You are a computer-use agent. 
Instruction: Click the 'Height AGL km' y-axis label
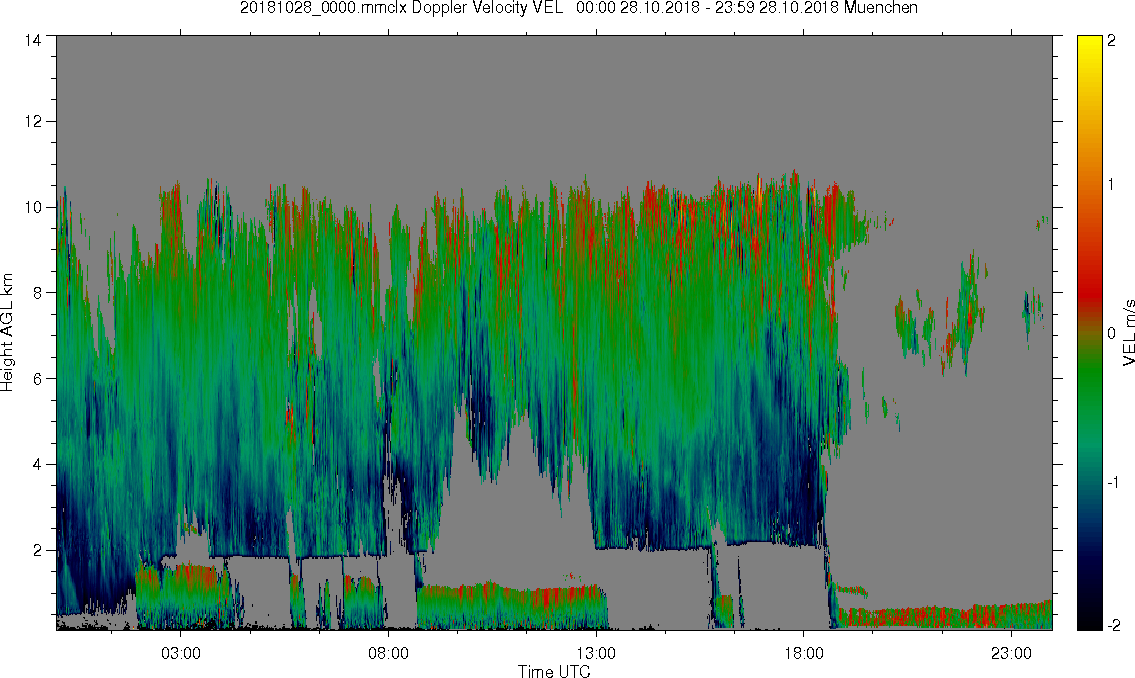coord(8,333)
